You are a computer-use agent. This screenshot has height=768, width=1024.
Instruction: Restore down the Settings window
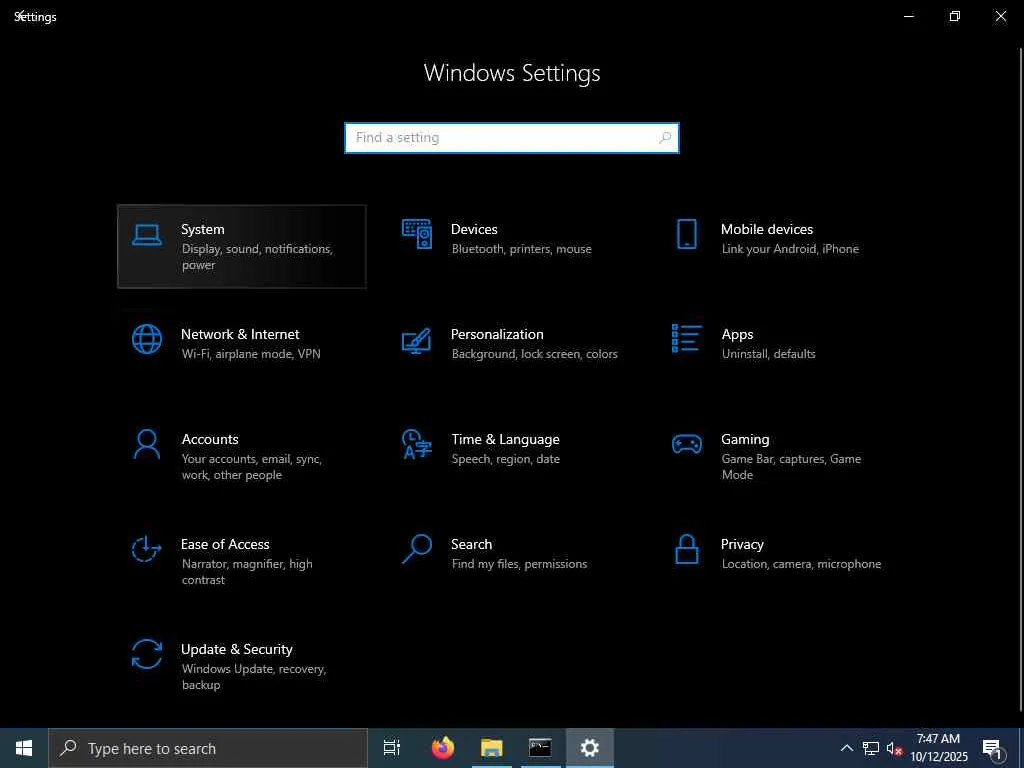(955, 16)
